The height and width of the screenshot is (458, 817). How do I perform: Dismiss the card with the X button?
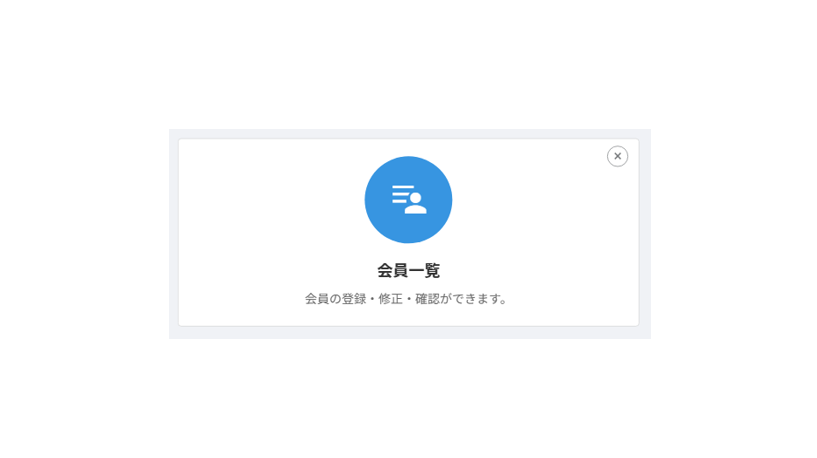click(x=617, y=156)
